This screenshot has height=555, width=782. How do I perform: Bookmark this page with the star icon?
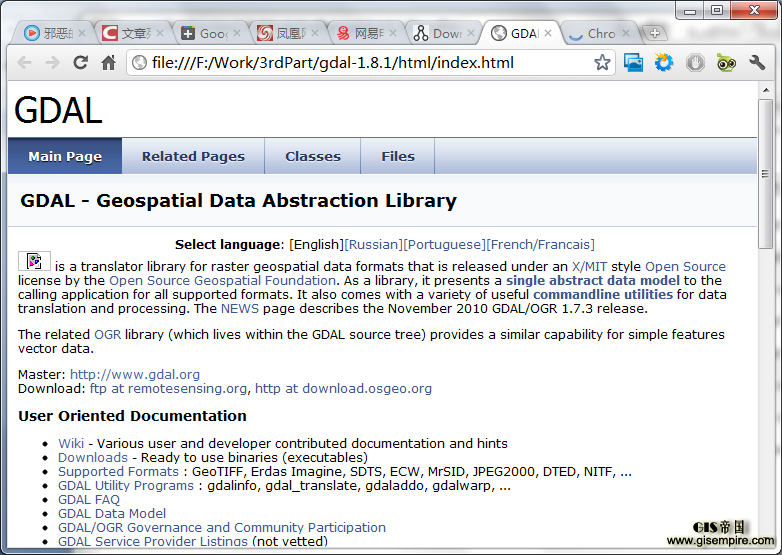(602, 62)
